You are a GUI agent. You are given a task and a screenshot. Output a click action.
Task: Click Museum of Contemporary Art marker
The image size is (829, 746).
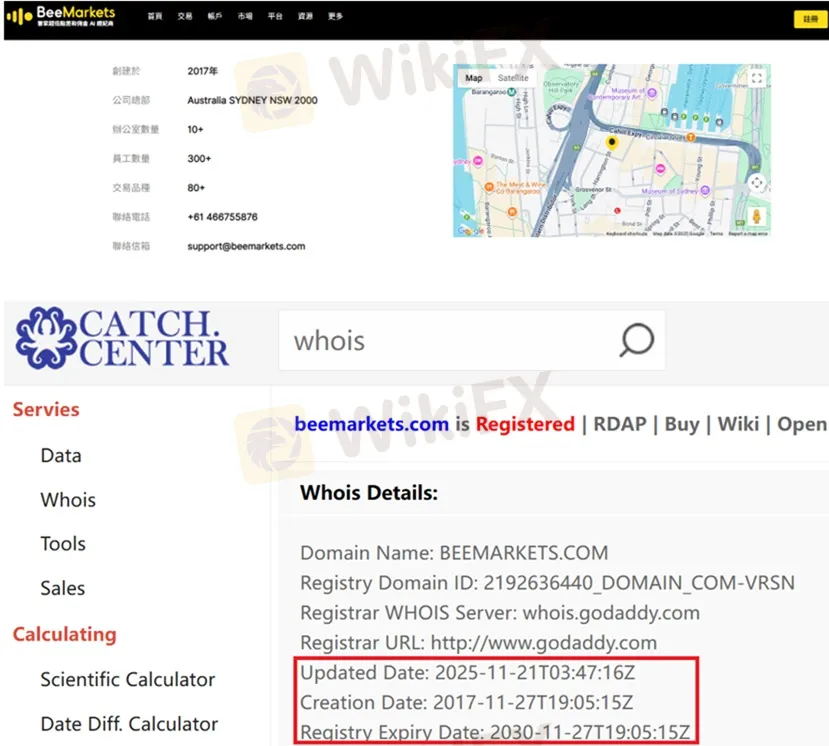click(652, 93)
